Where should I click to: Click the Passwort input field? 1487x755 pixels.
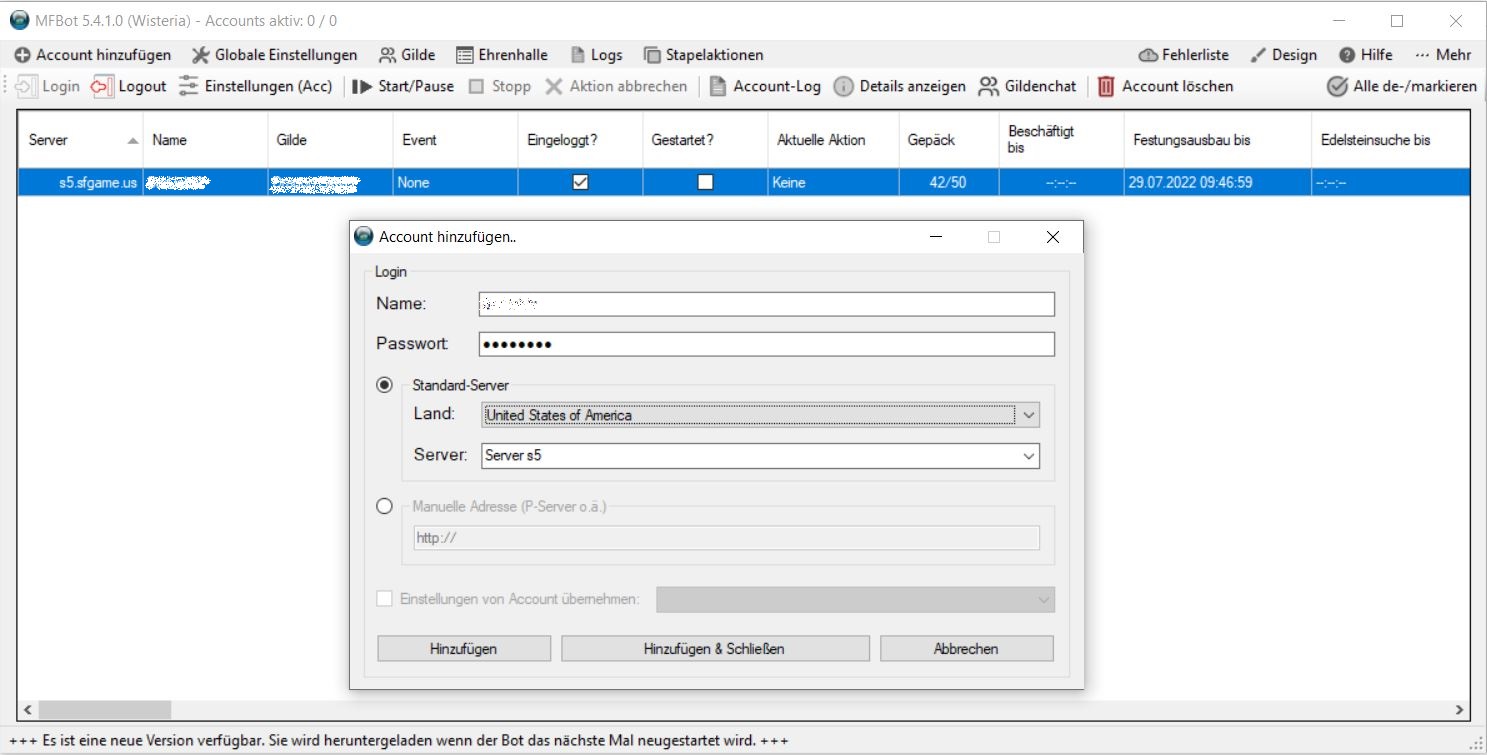point(767,344)
